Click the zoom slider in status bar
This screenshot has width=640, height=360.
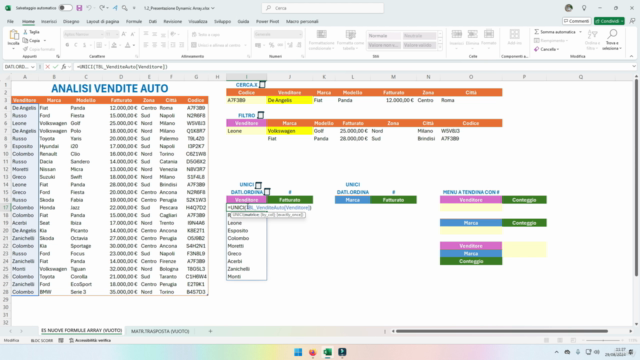603,340
